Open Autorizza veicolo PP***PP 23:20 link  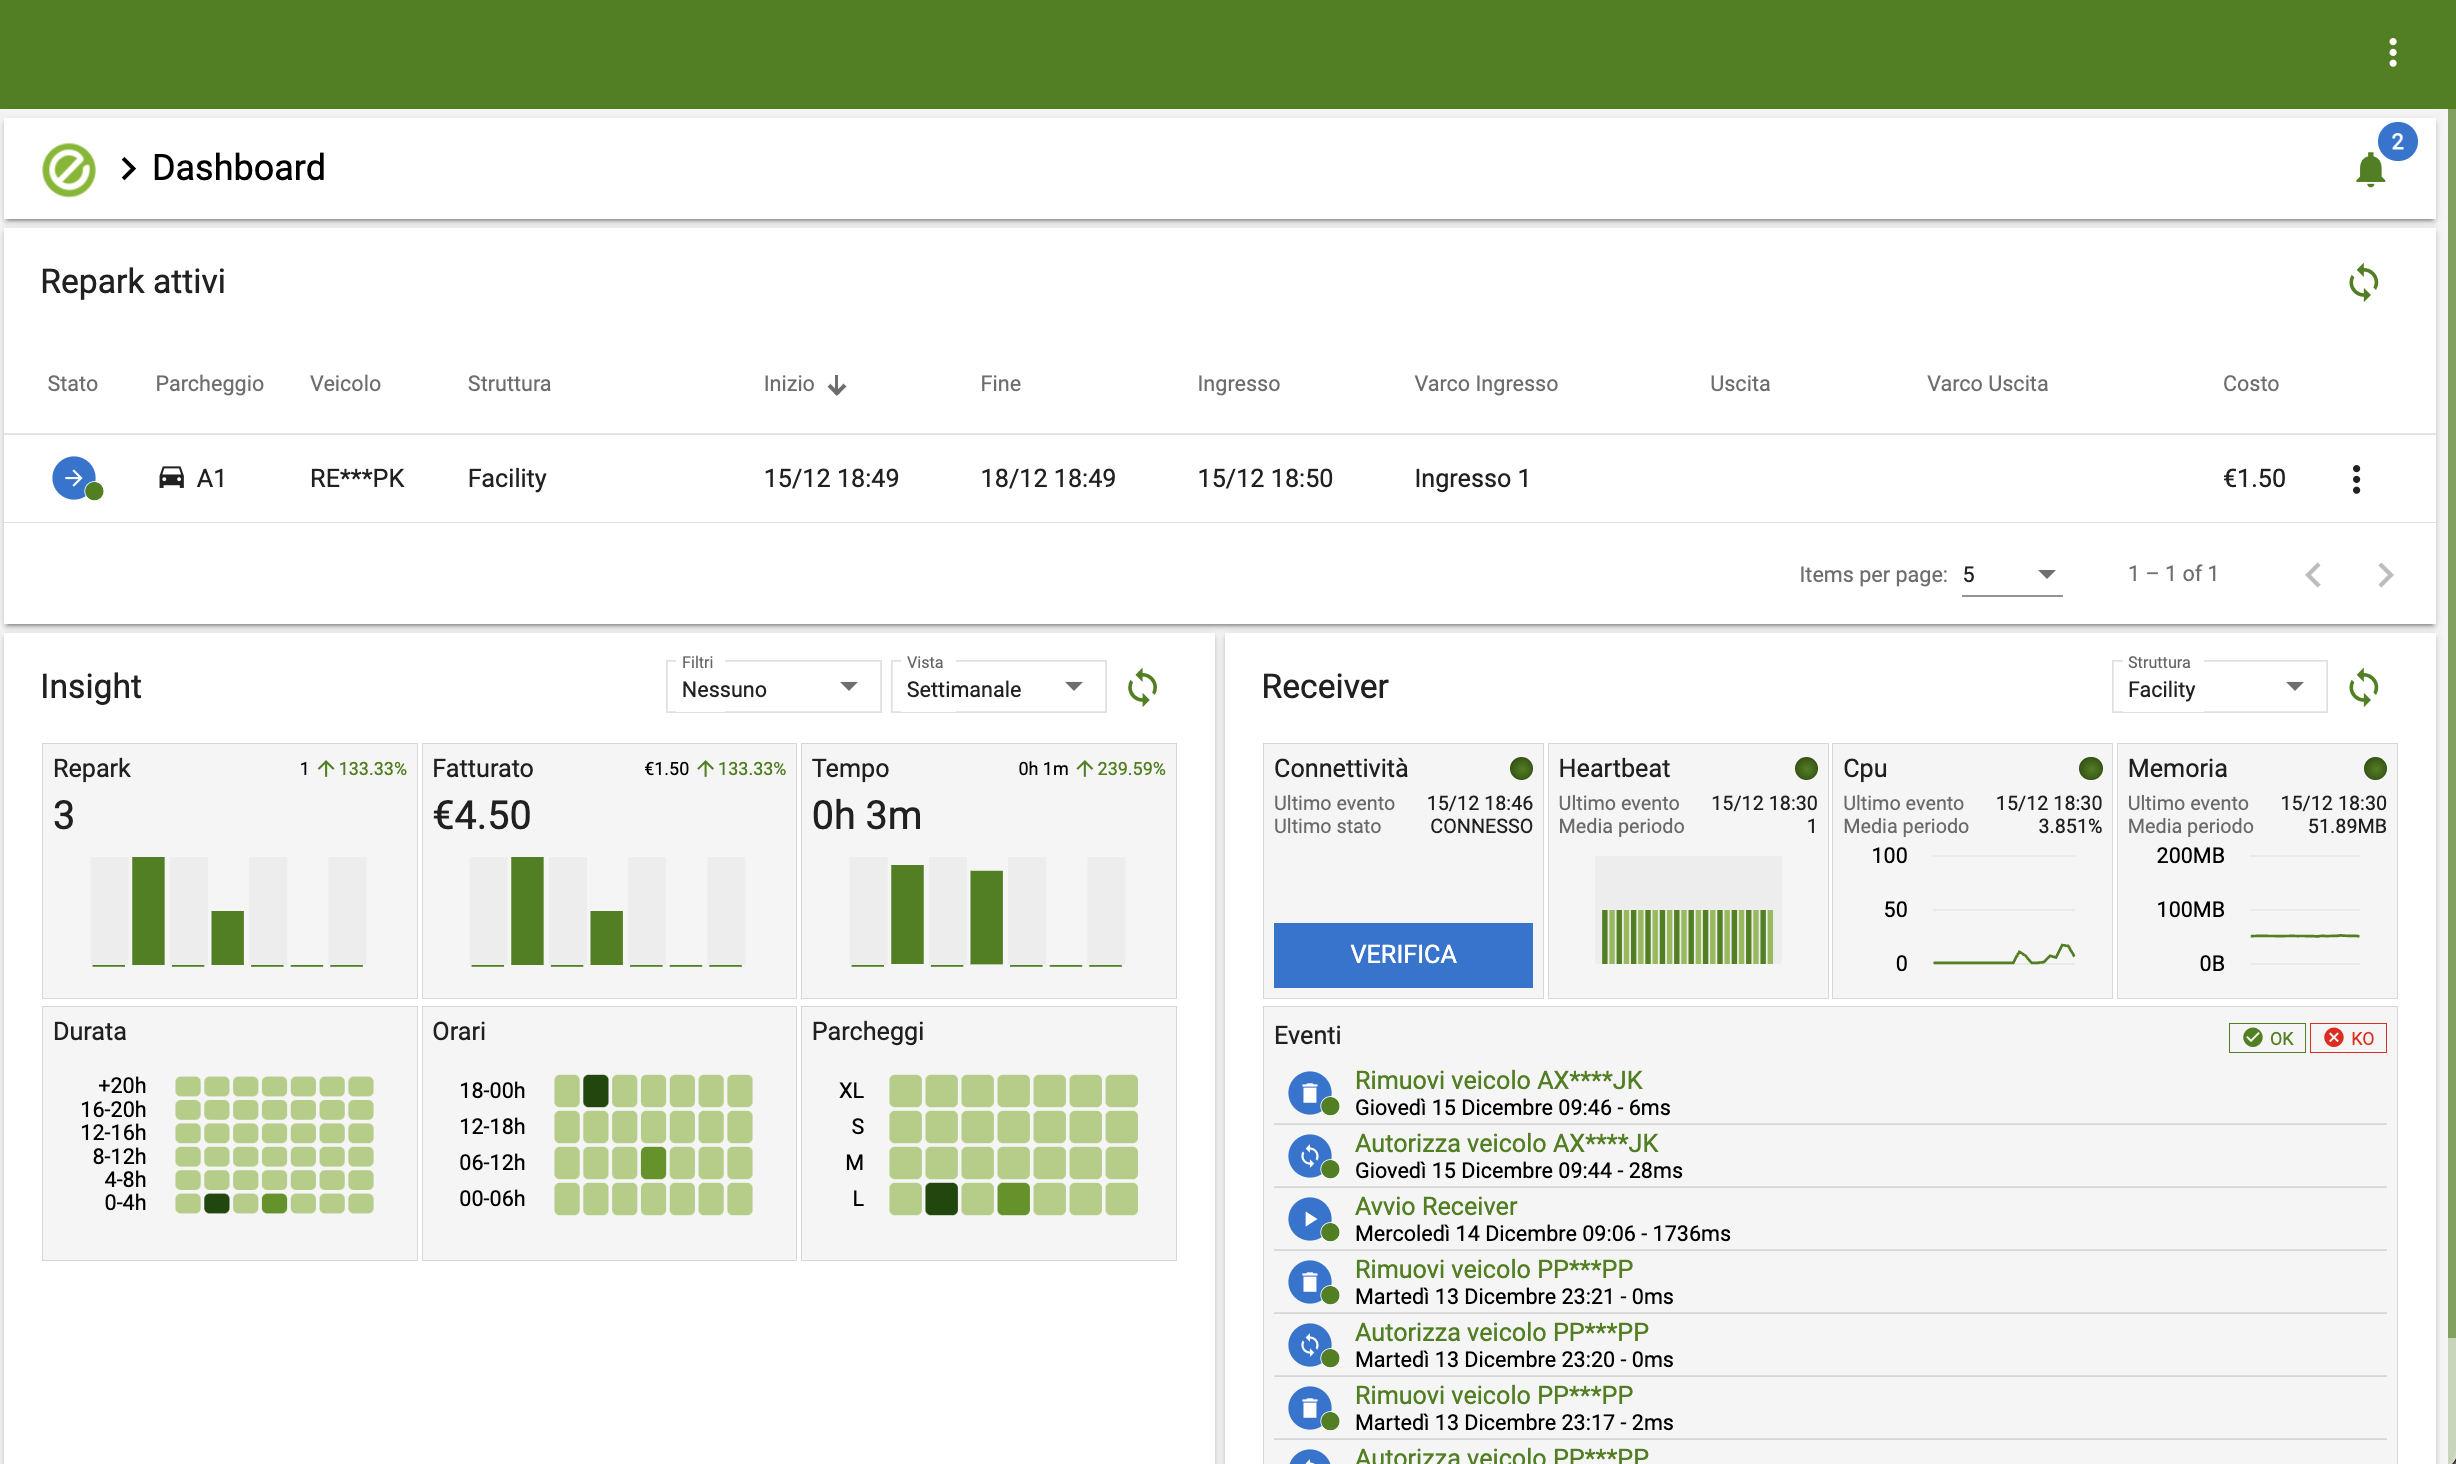[x=1502, y=1332]
